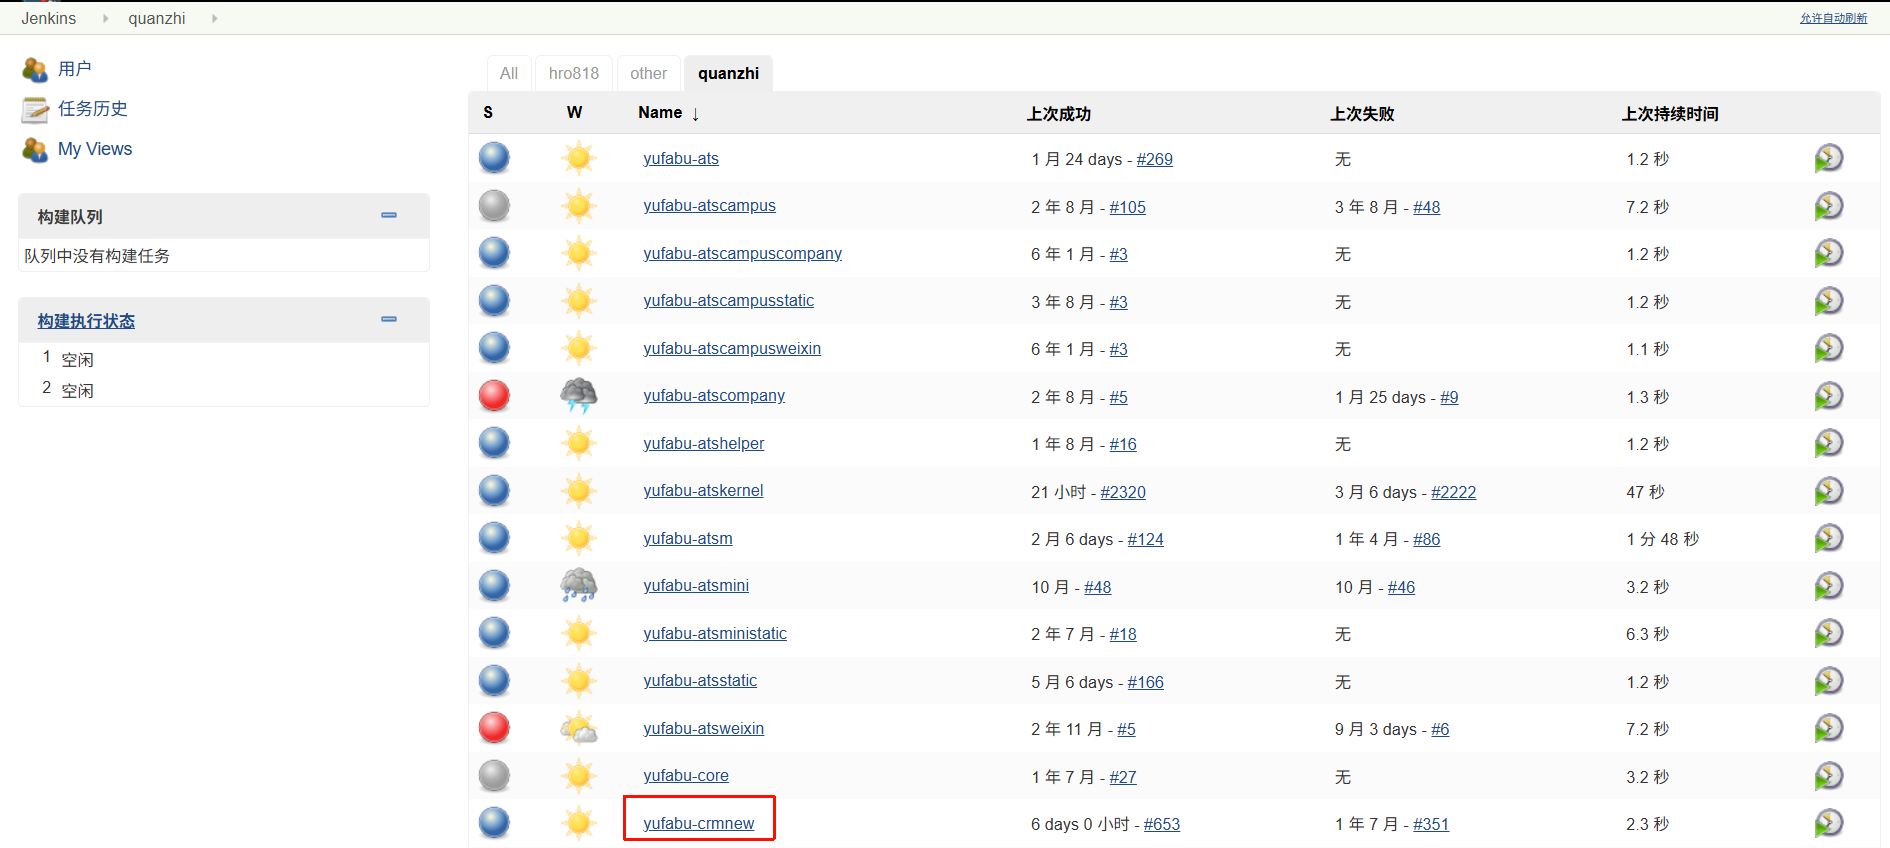This screenshot has height=848, width=1890.
Task: Click the grey status ball for yufabu-atscampus
Action: (494, 206)
